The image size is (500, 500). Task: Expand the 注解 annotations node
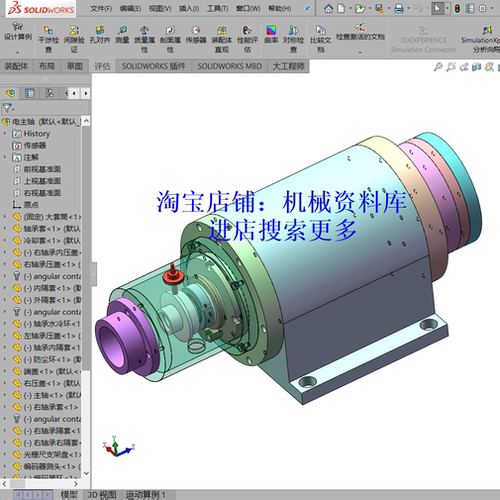click(x=5, y=157)
